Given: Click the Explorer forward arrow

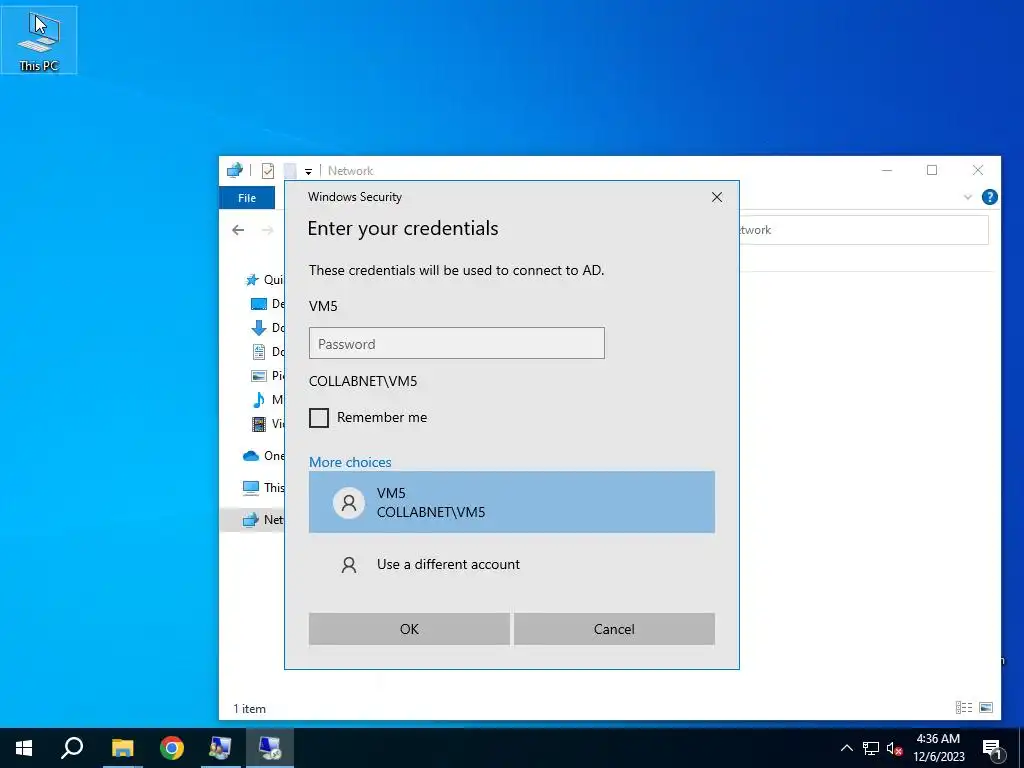Looking at the screenshot, I should tap(267, 230).
